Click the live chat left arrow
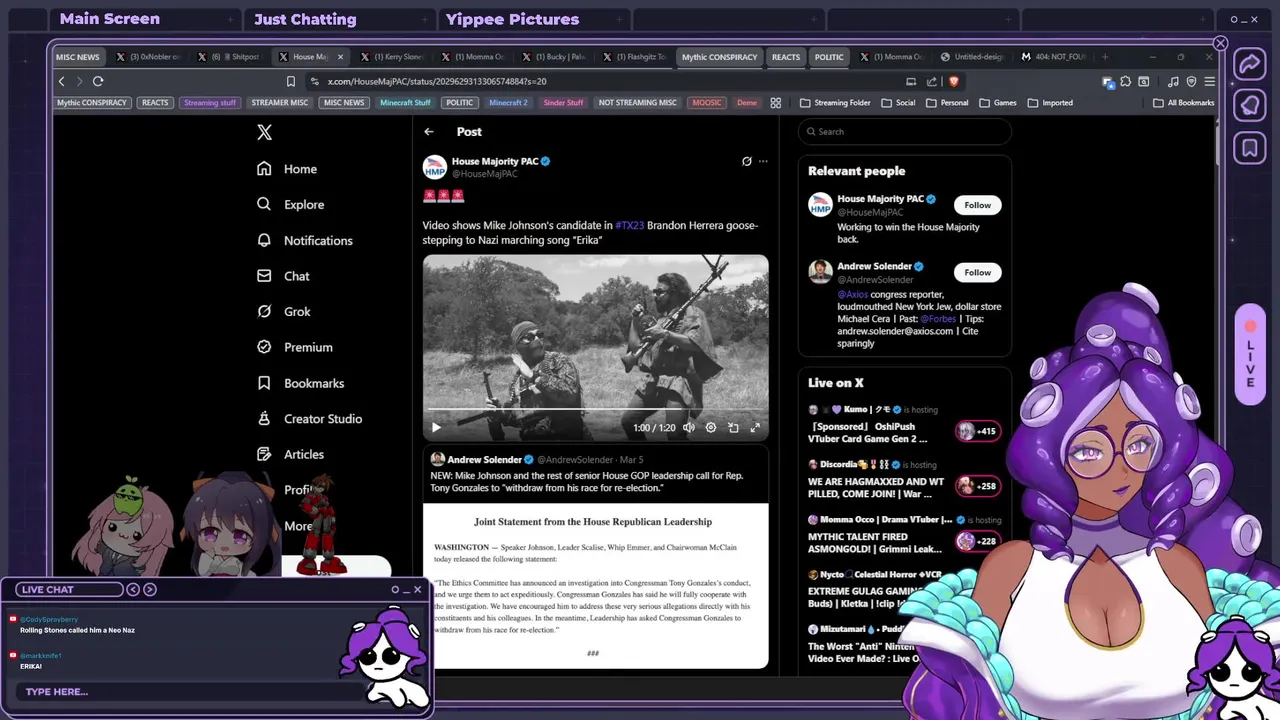 (x=133, y=589)
